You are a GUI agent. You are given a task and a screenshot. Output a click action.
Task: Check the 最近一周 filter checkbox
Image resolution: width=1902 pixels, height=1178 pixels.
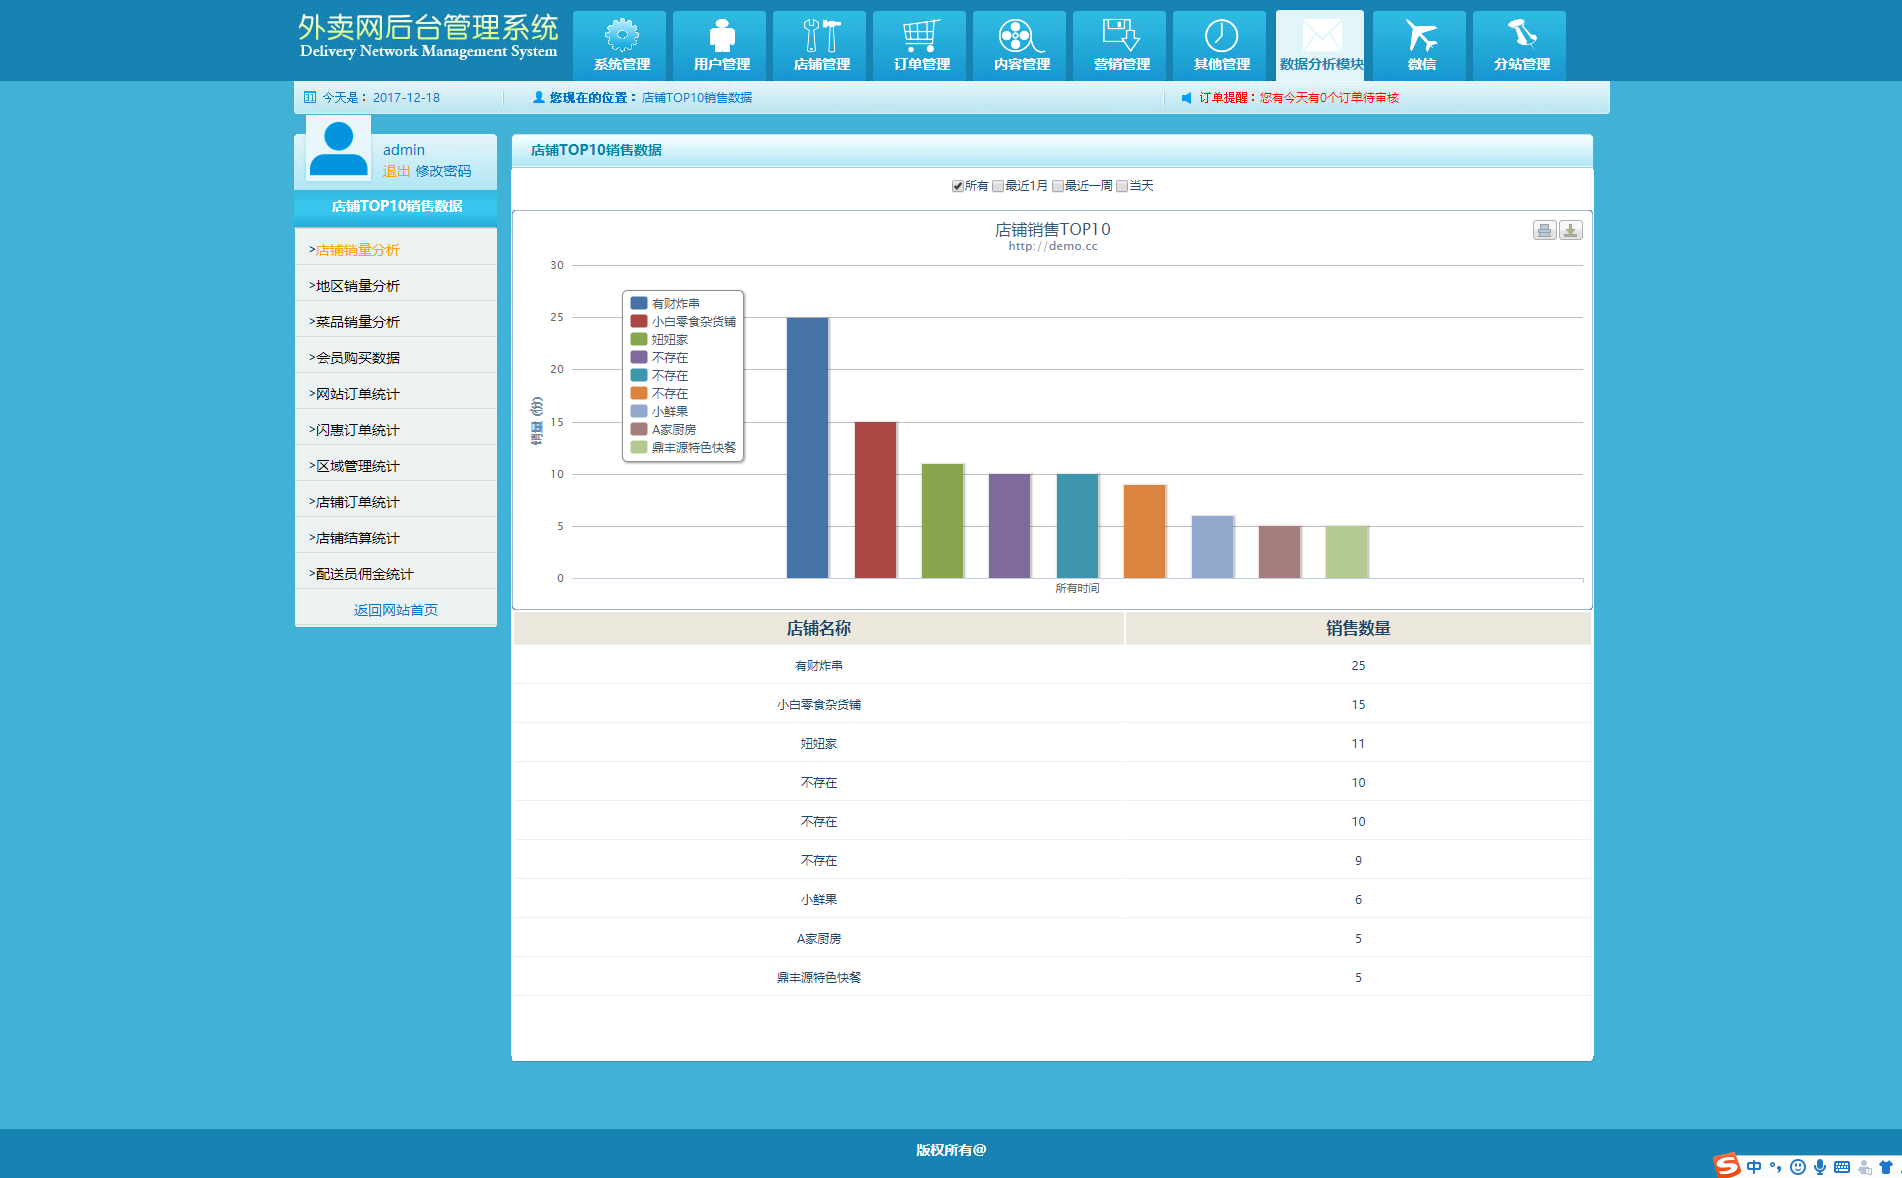(1057, 186)
